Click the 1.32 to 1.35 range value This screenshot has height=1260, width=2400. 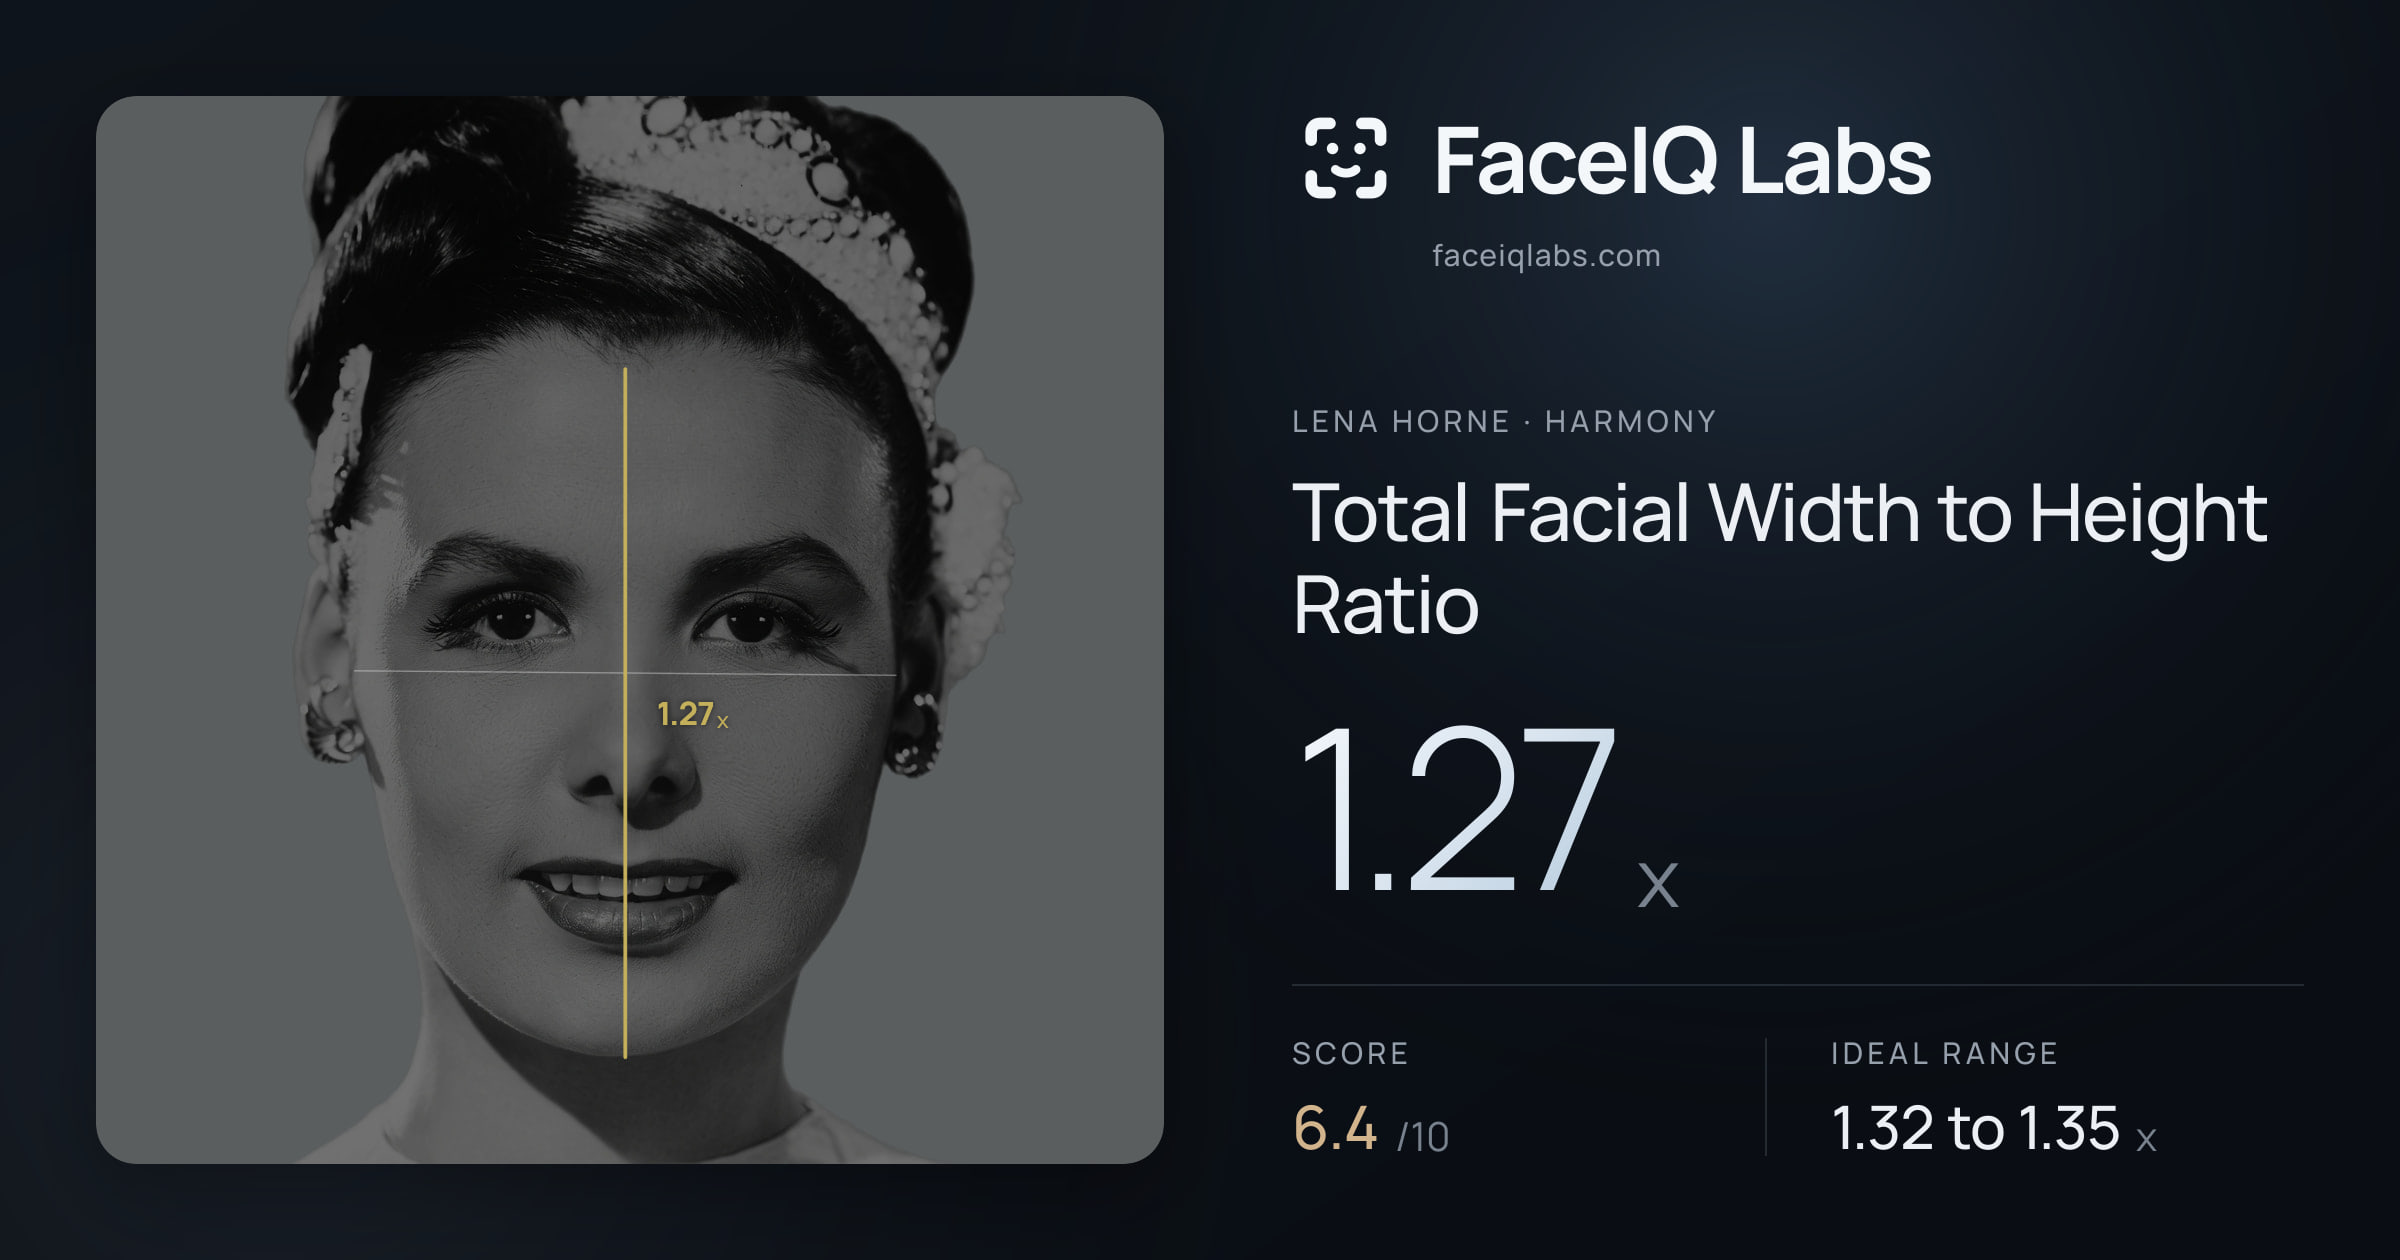(x=1994, y=1129)
